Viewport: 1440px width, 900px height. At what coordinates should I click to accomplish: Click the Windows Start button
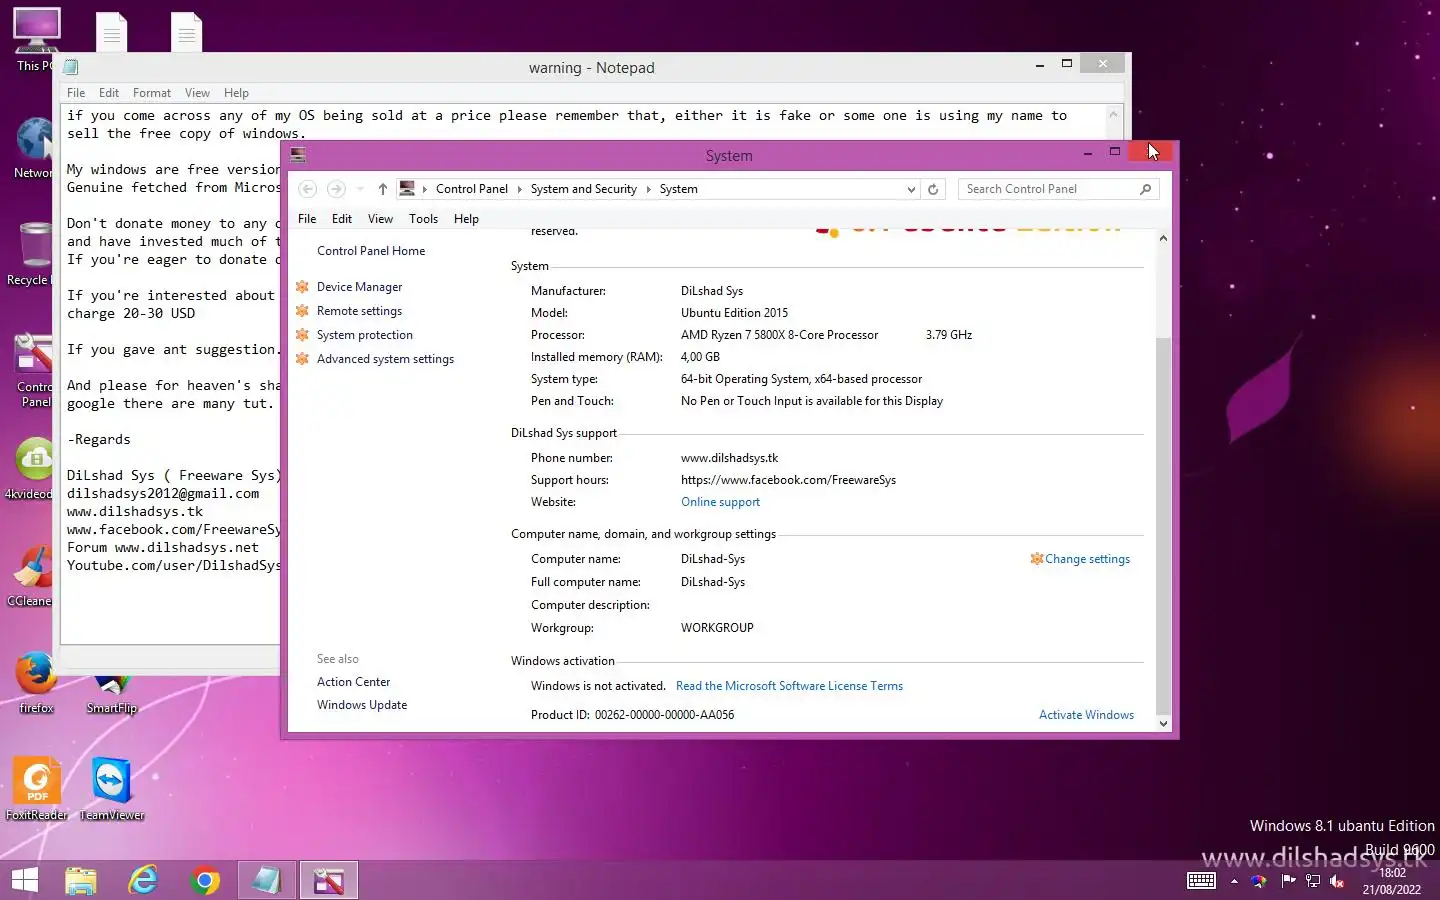(x=25, y=881)
